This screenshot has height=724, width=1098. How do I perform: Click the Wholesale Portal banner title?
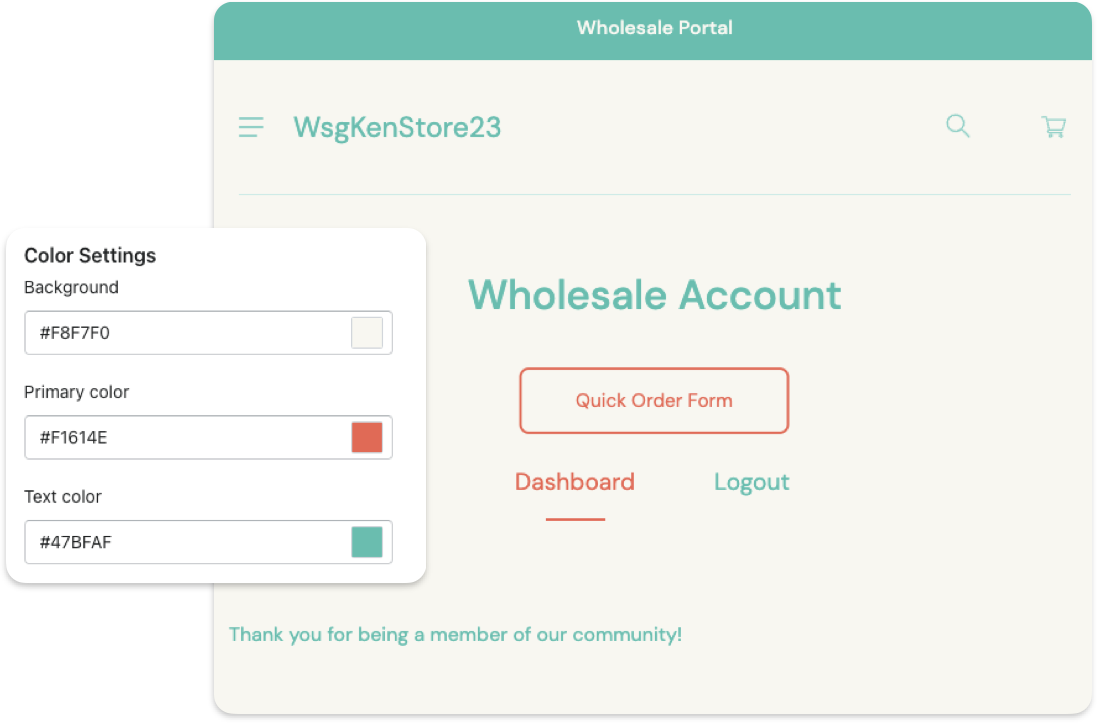[x=655, y=28]
